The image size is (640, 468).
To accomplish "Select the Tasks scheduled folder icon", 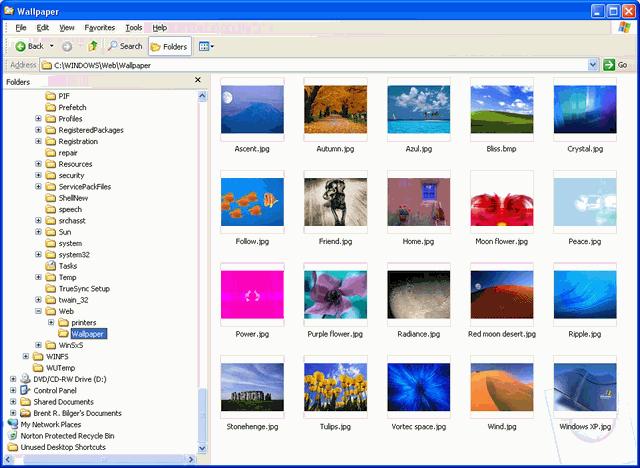I will click(x=51, y=266).
